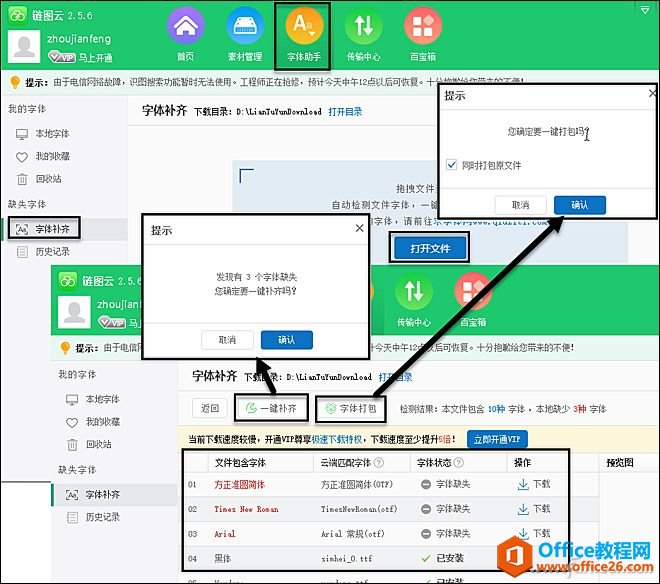
Task: Download Arial font
Action: pos(533,533)
